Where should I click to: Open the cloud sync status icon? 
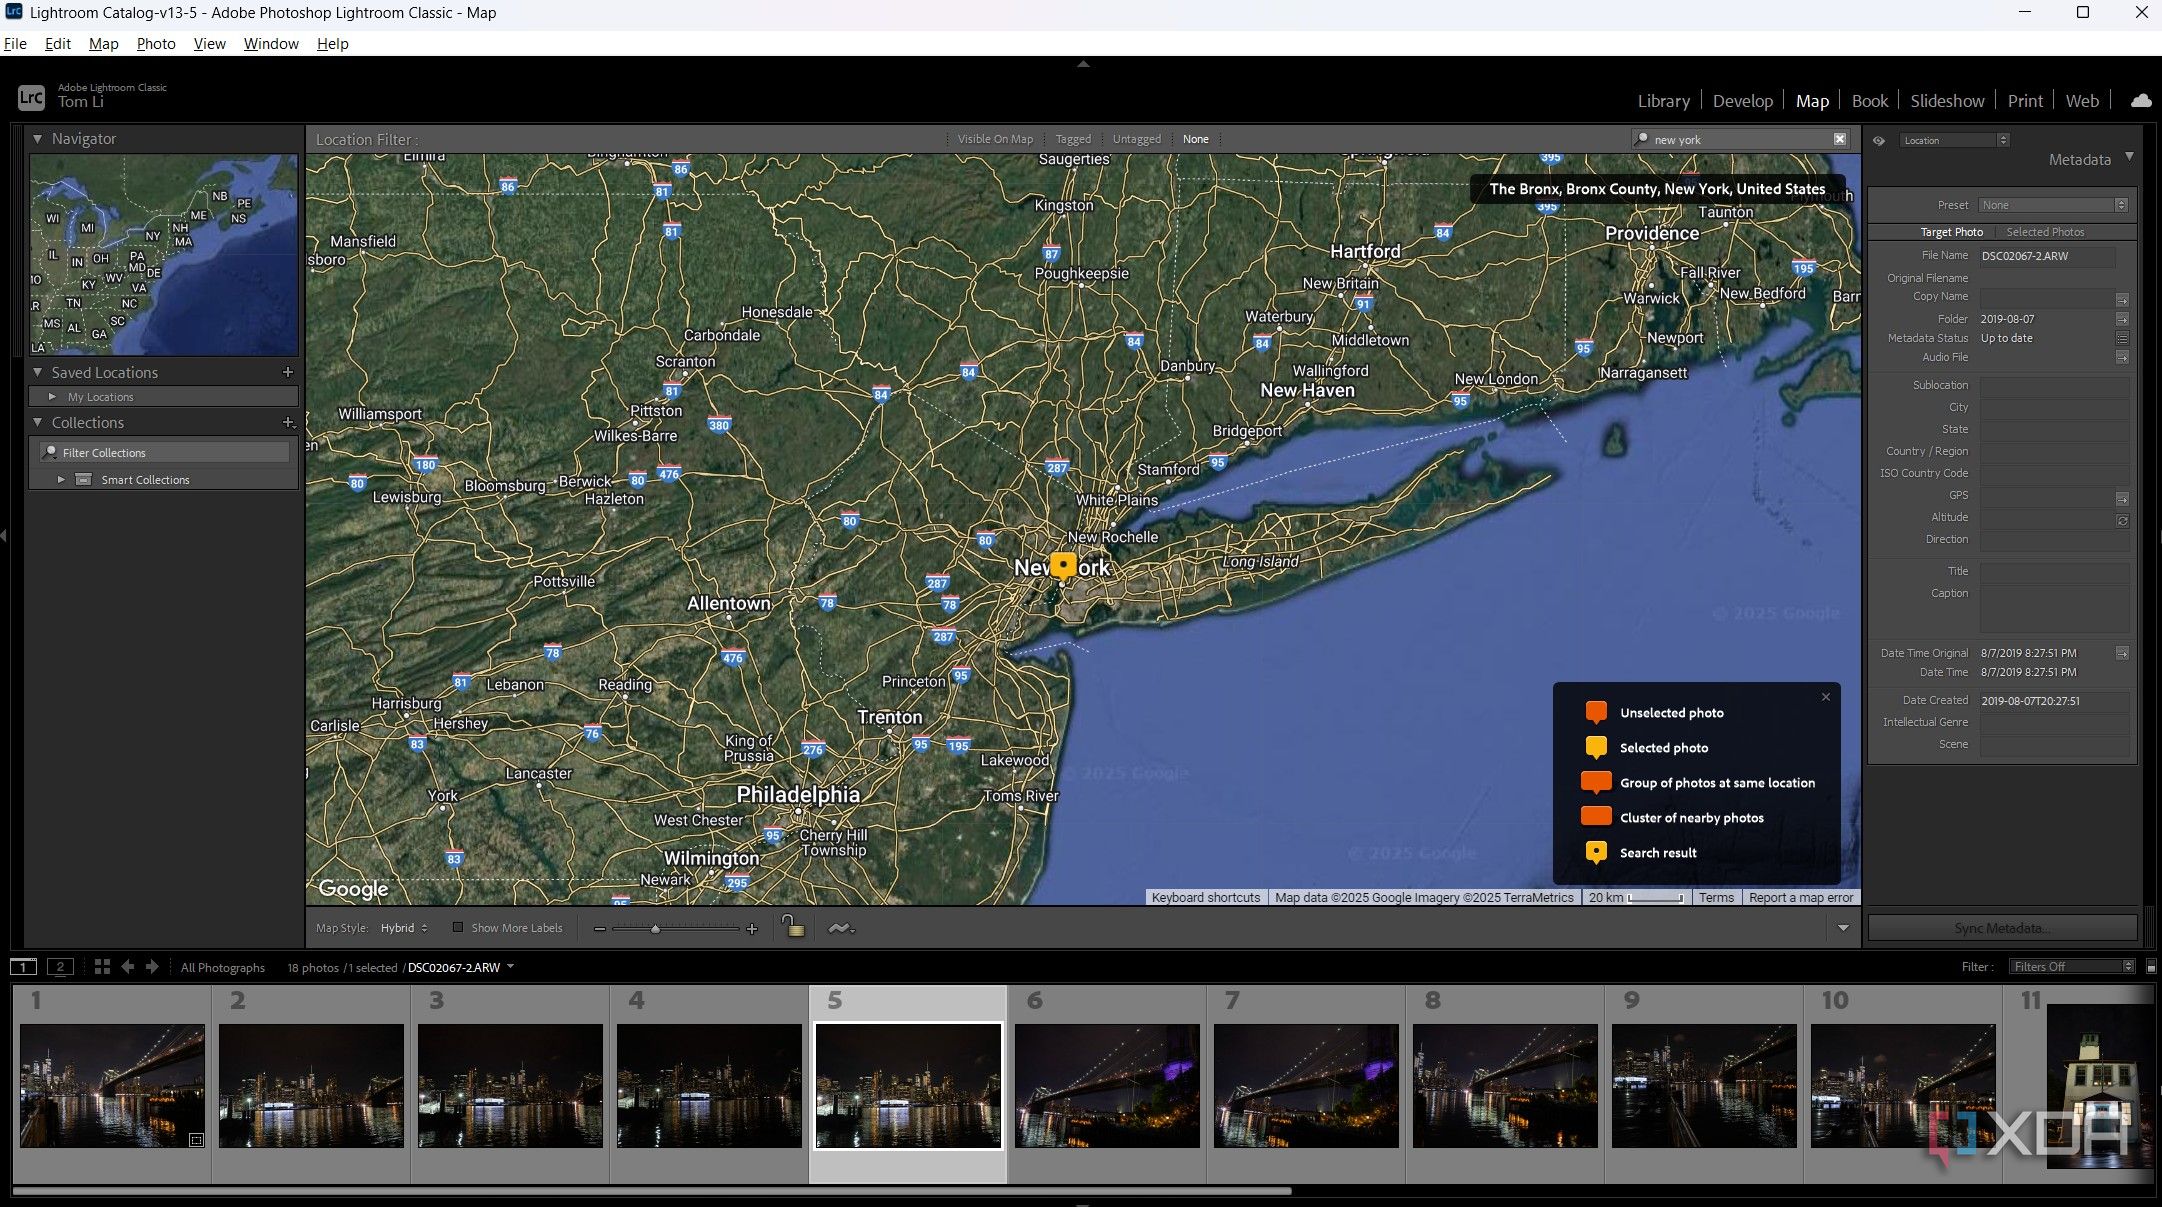click(x=2140, y=101)
